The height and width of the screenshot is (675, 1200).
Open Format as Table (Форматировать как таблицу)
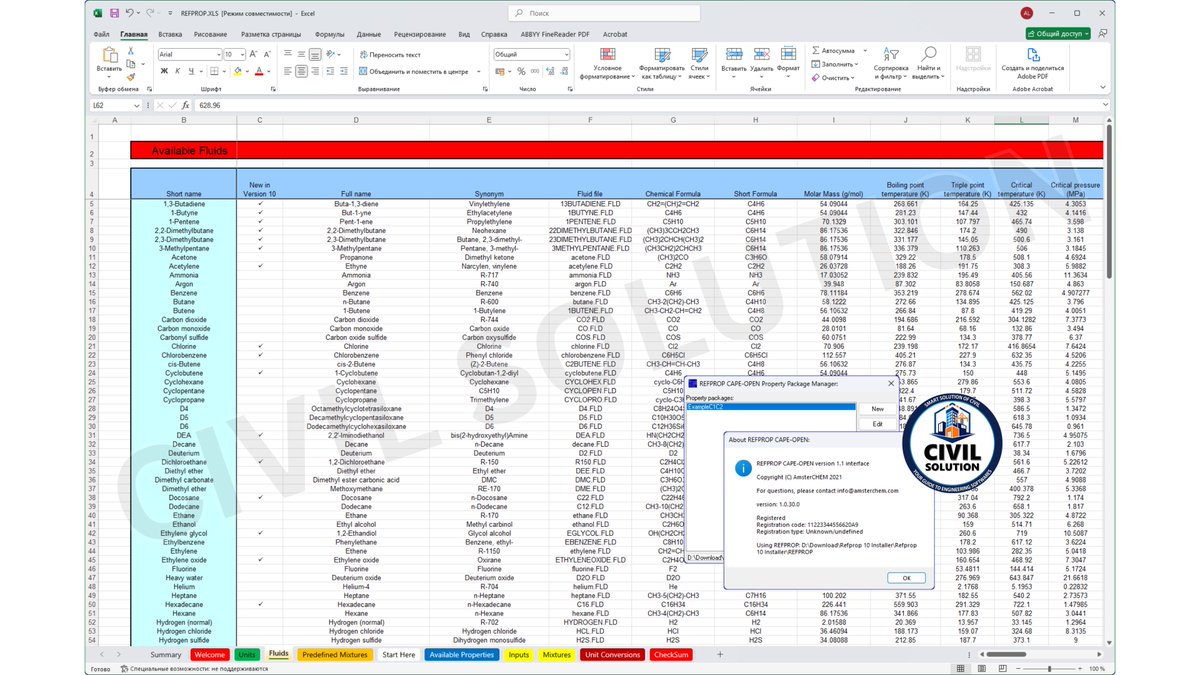tap(661, 61)
